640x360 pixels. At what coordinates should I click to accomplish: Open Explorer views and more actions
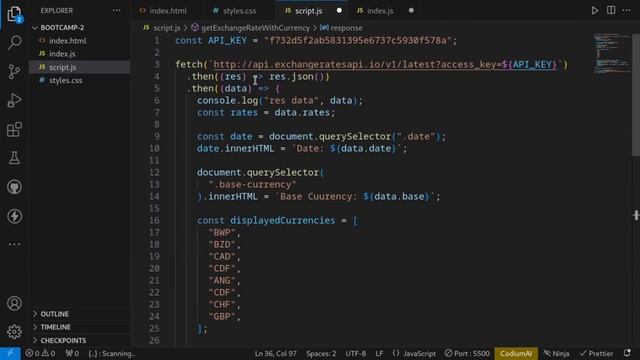coord(116,11)
